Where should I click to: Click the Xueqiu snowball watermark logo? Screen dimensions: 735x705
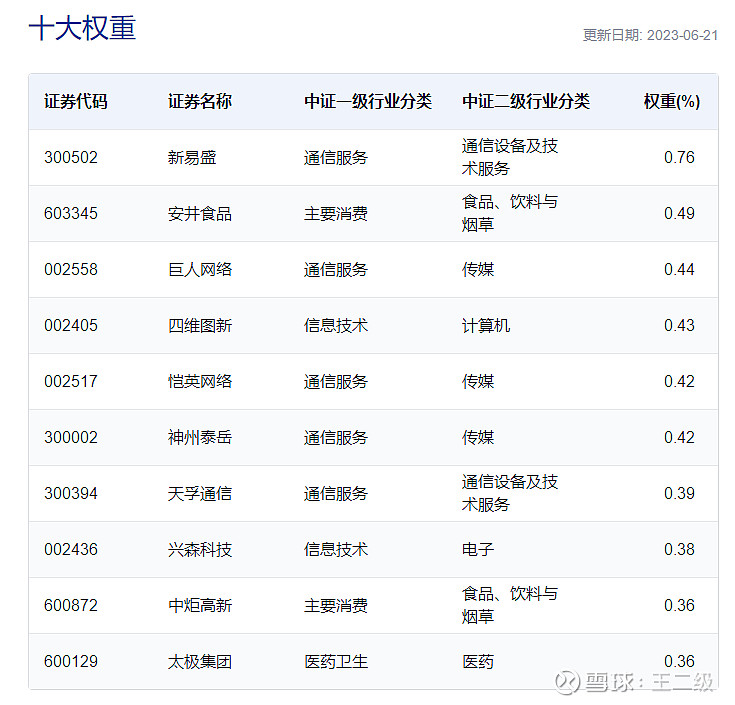coord(566,682)
